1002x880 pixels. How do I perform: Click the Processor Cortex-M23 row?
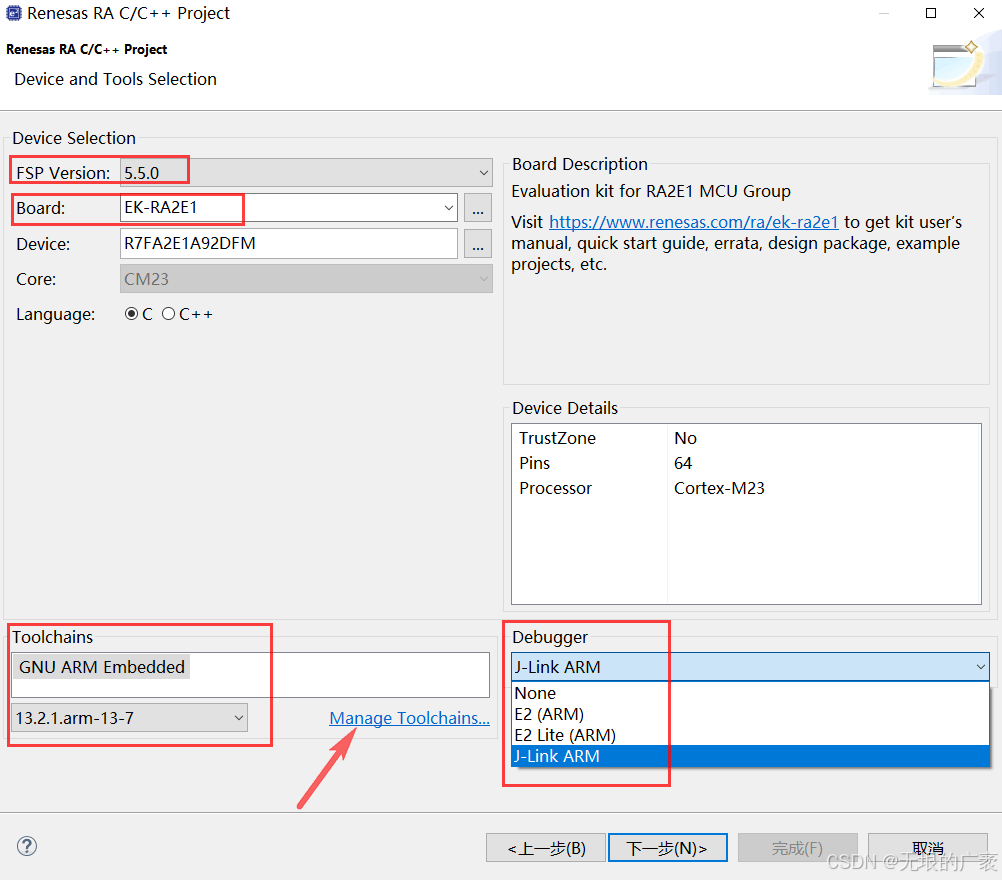[746, 488]
